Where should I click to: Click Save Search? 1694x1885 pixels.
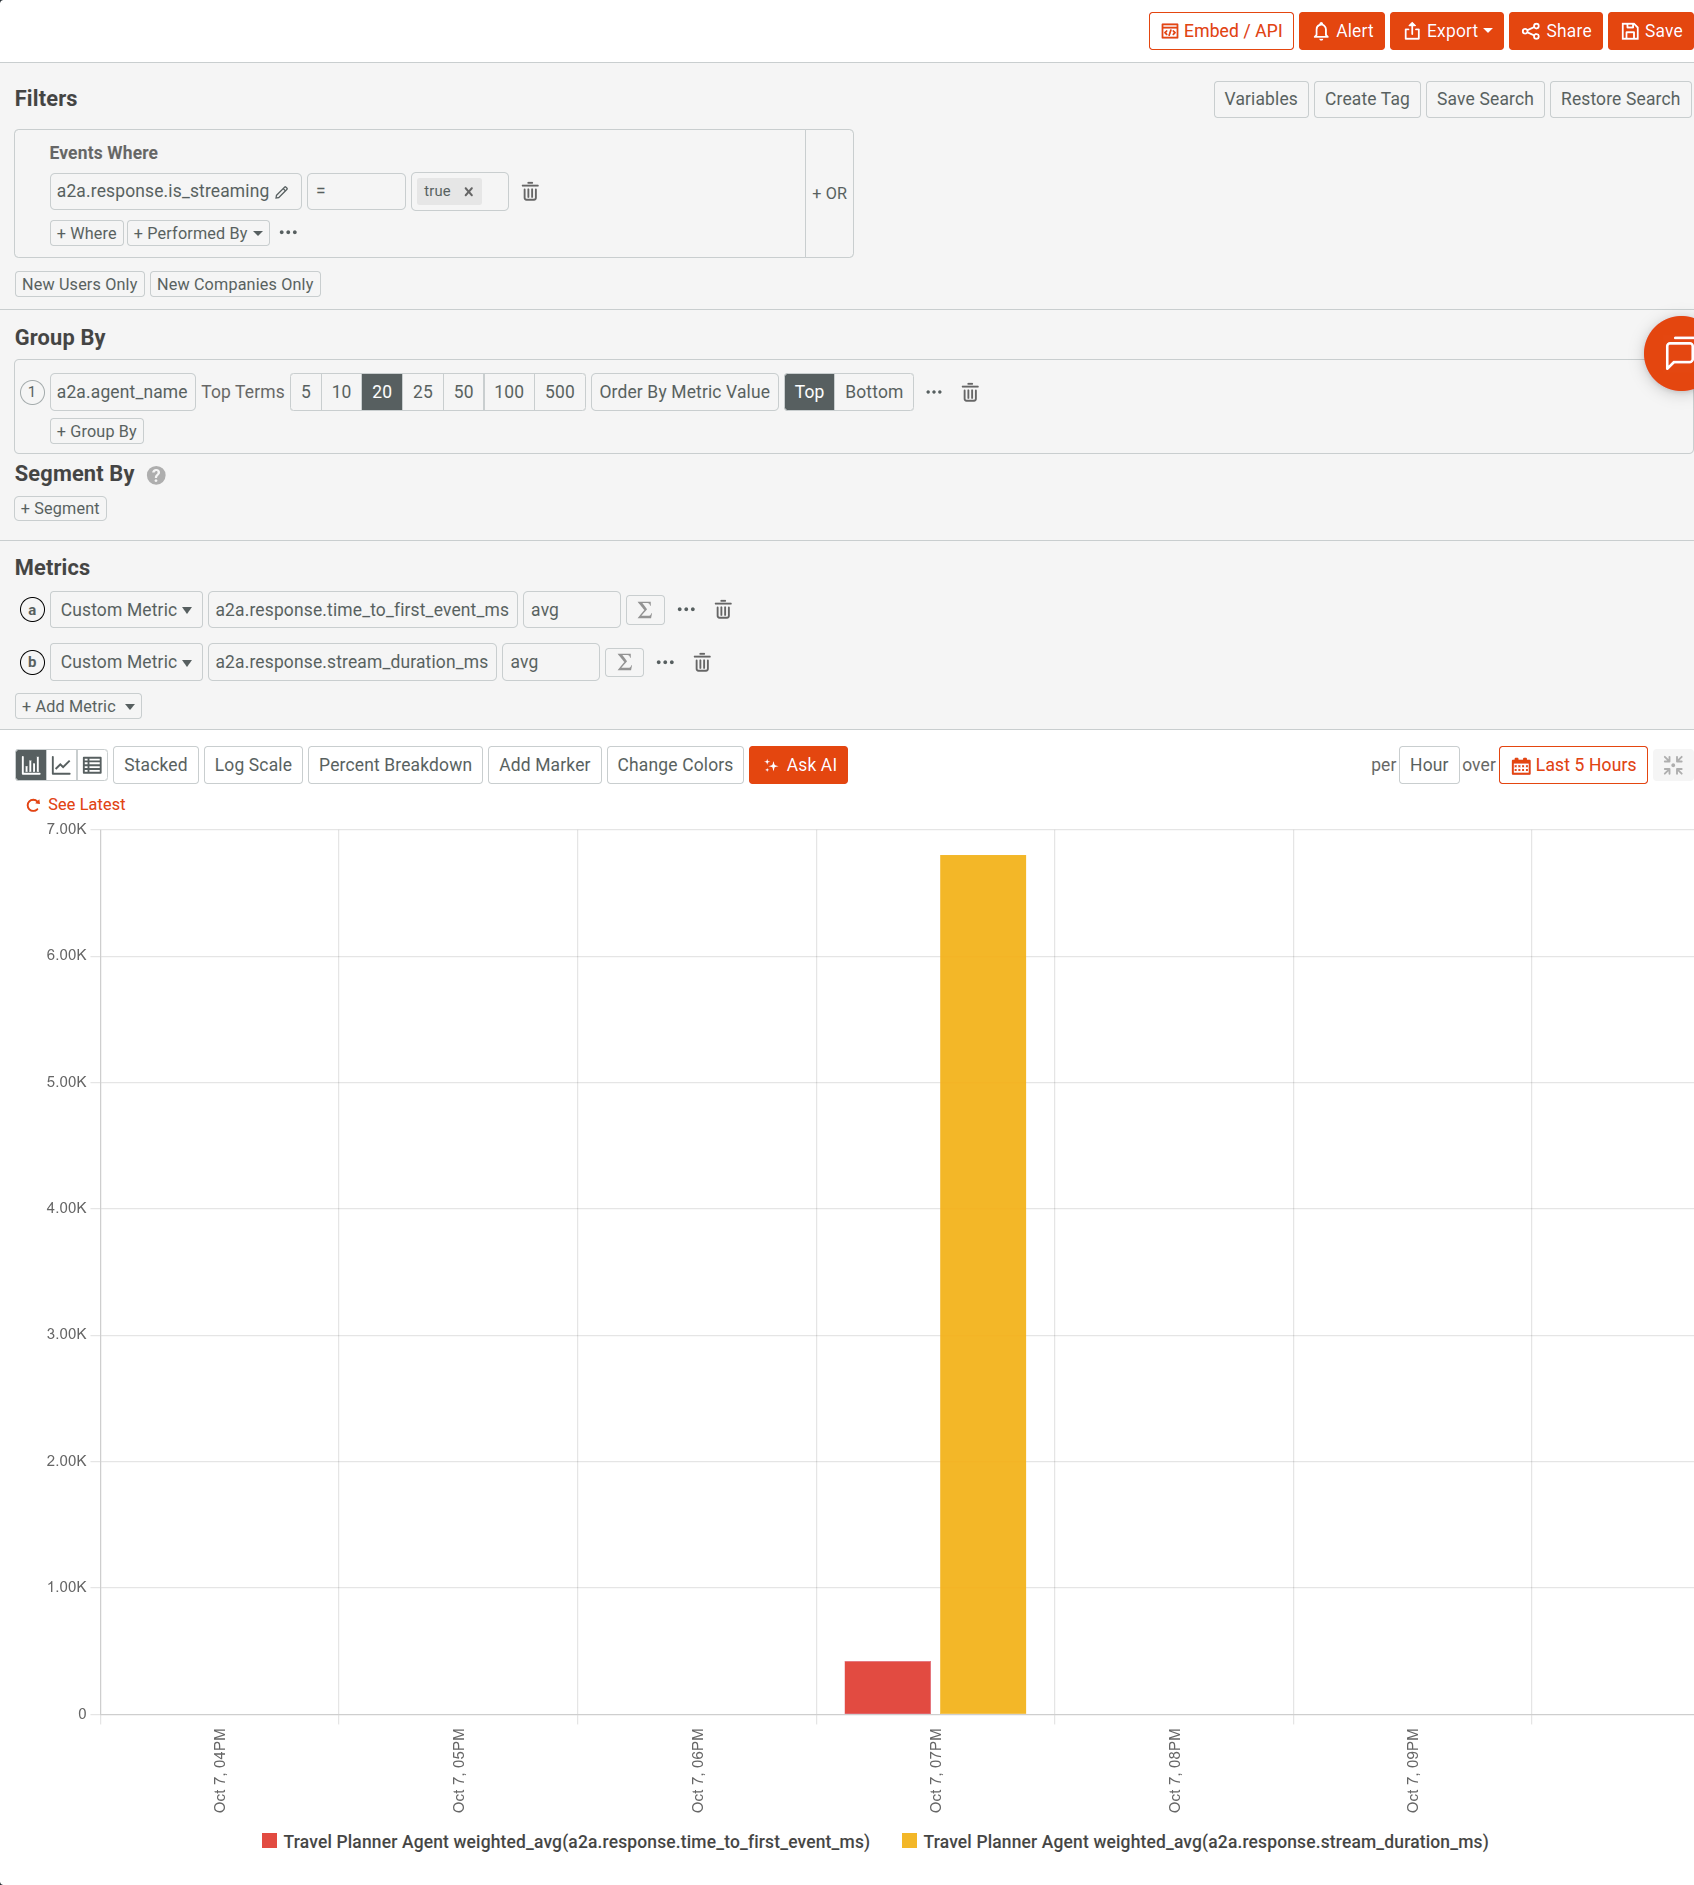[x=1485, y=99]
